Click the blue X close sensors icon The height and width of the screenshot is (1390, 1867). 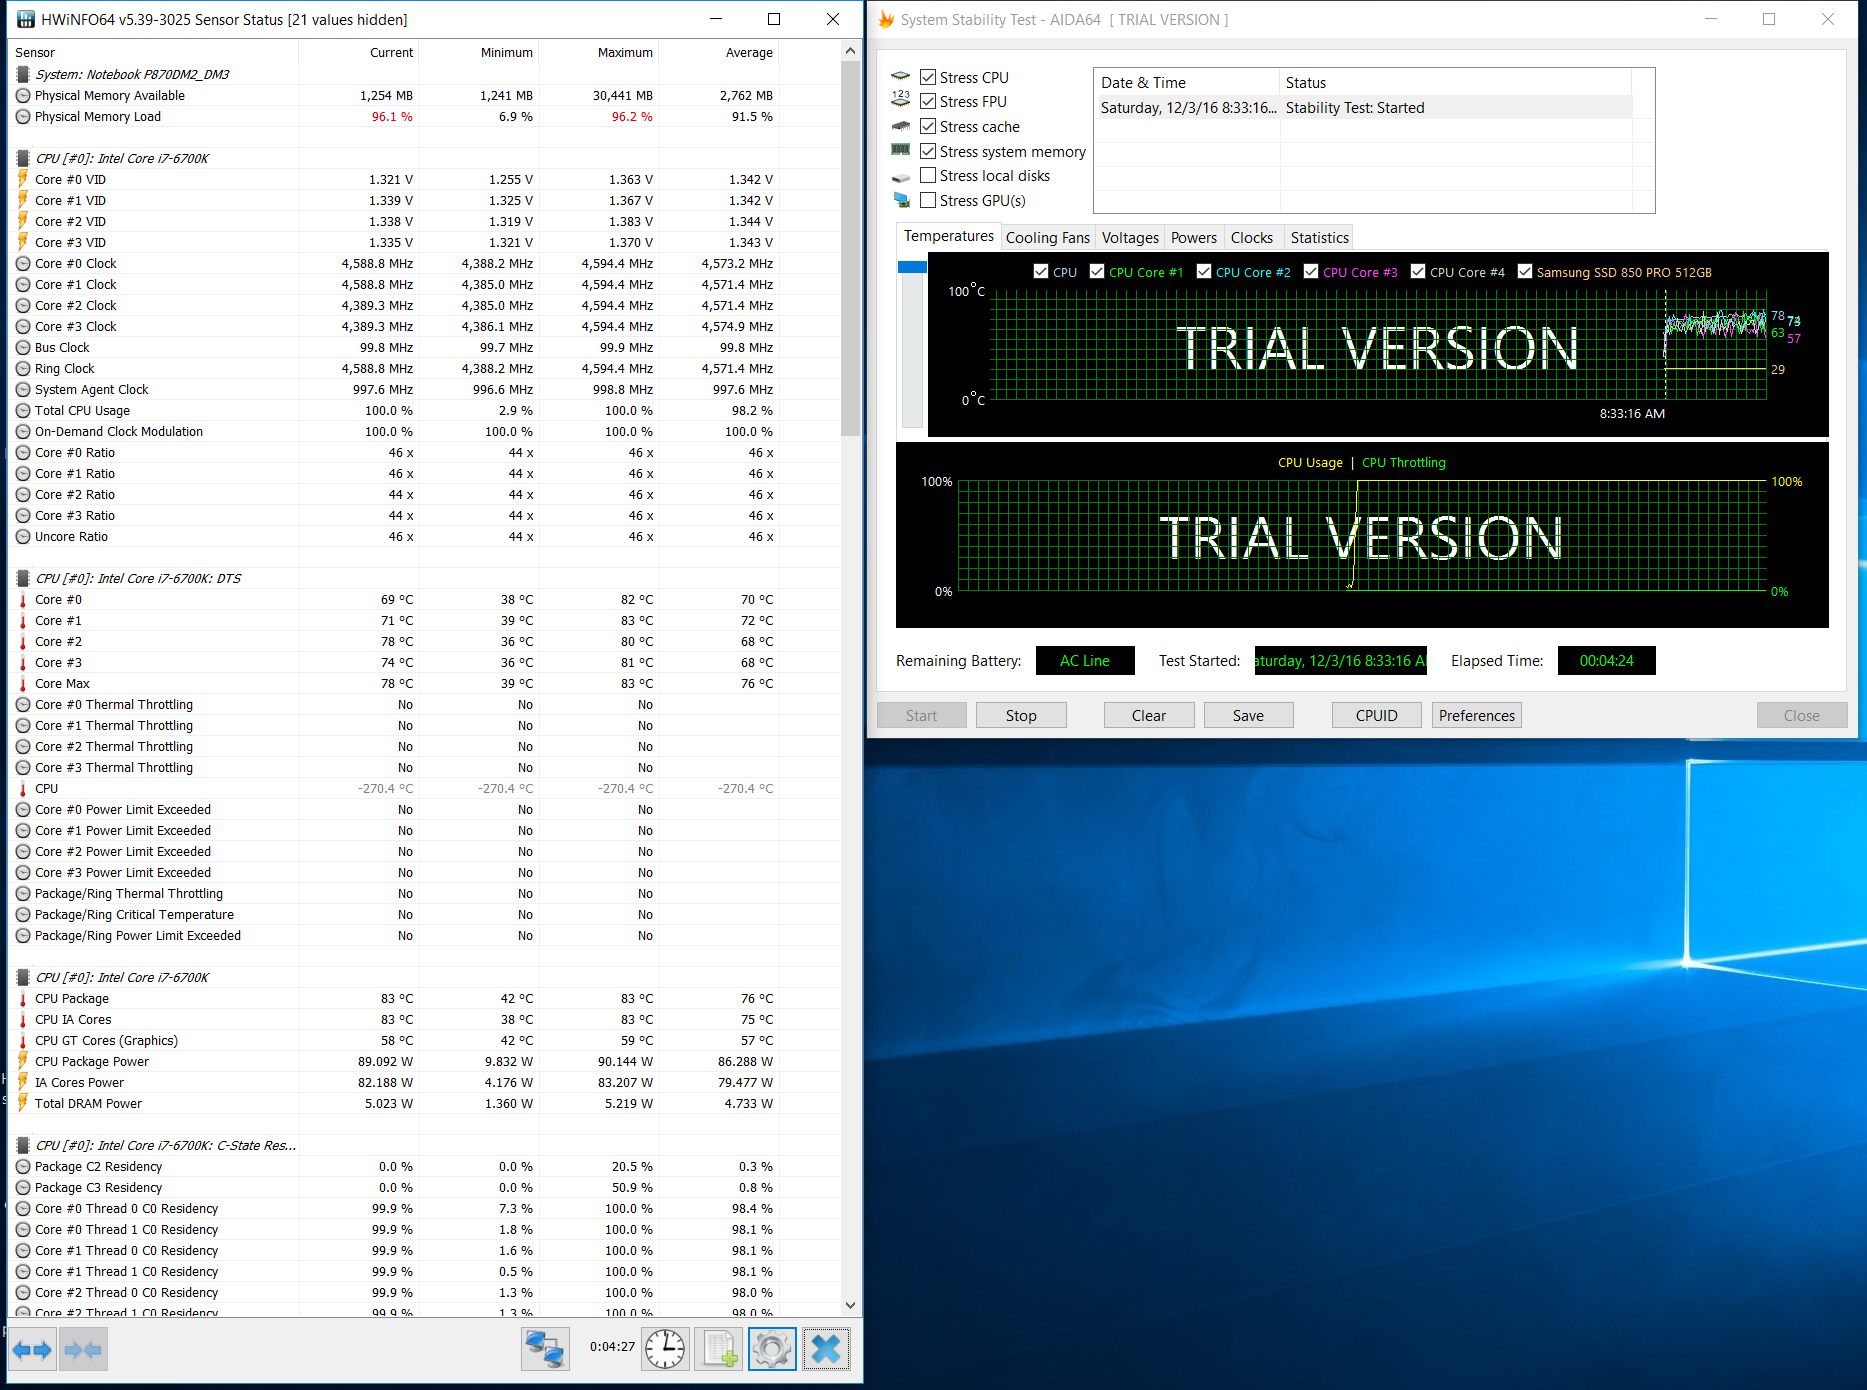[x=826, y=1349]
